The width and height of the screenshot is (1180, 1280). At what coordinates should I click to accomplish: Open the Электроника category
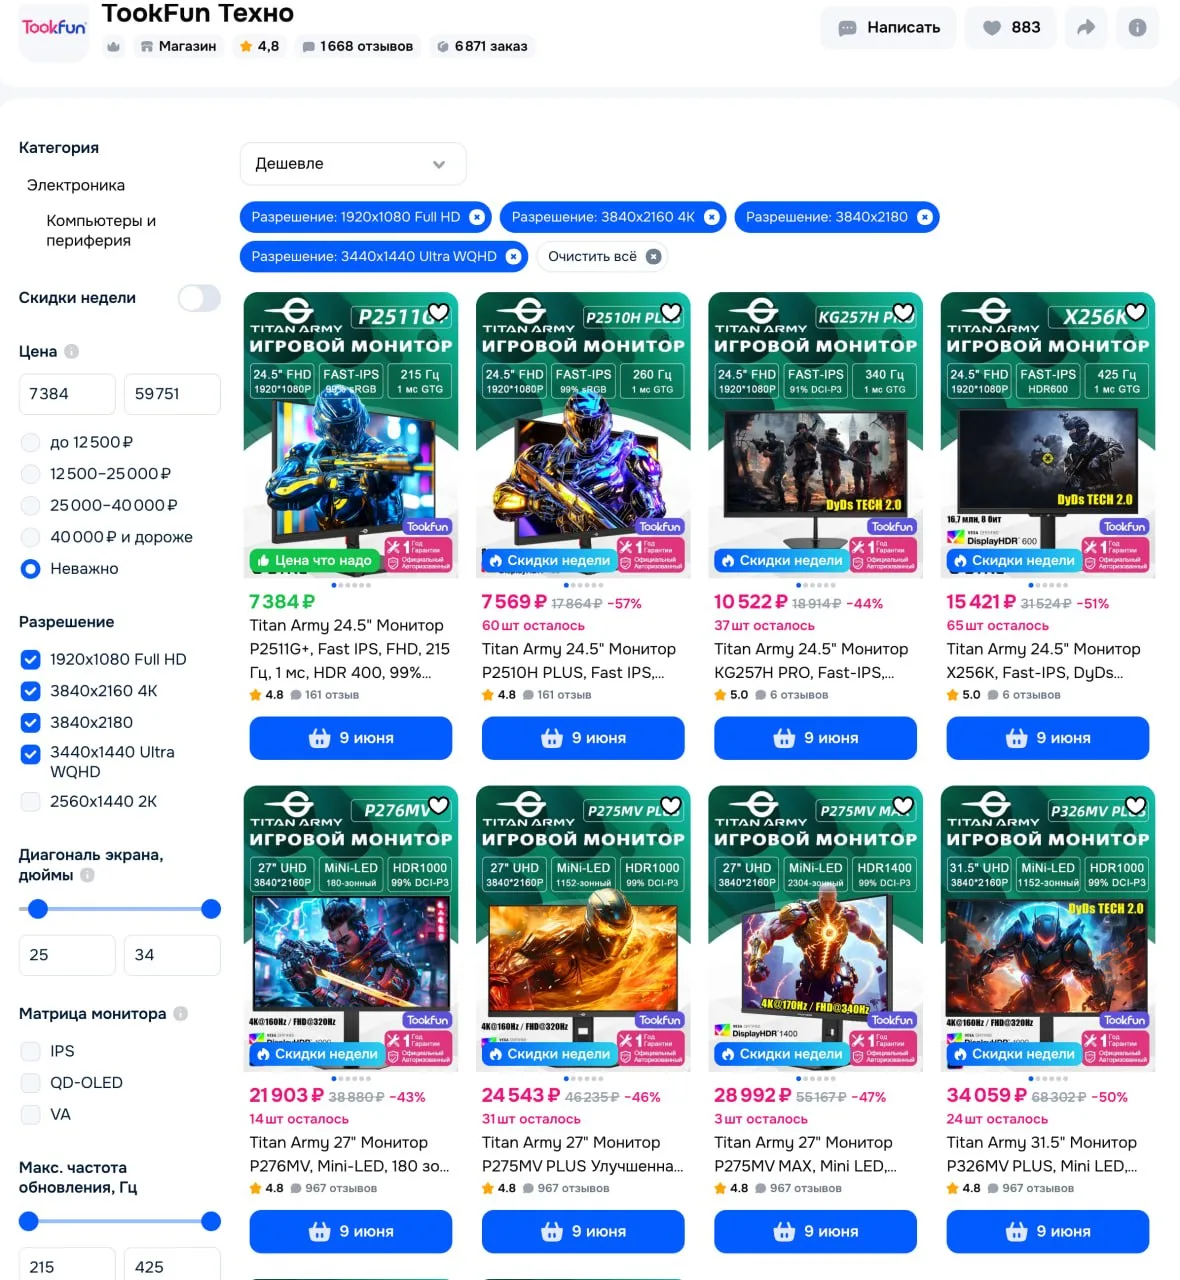[76, 186]
